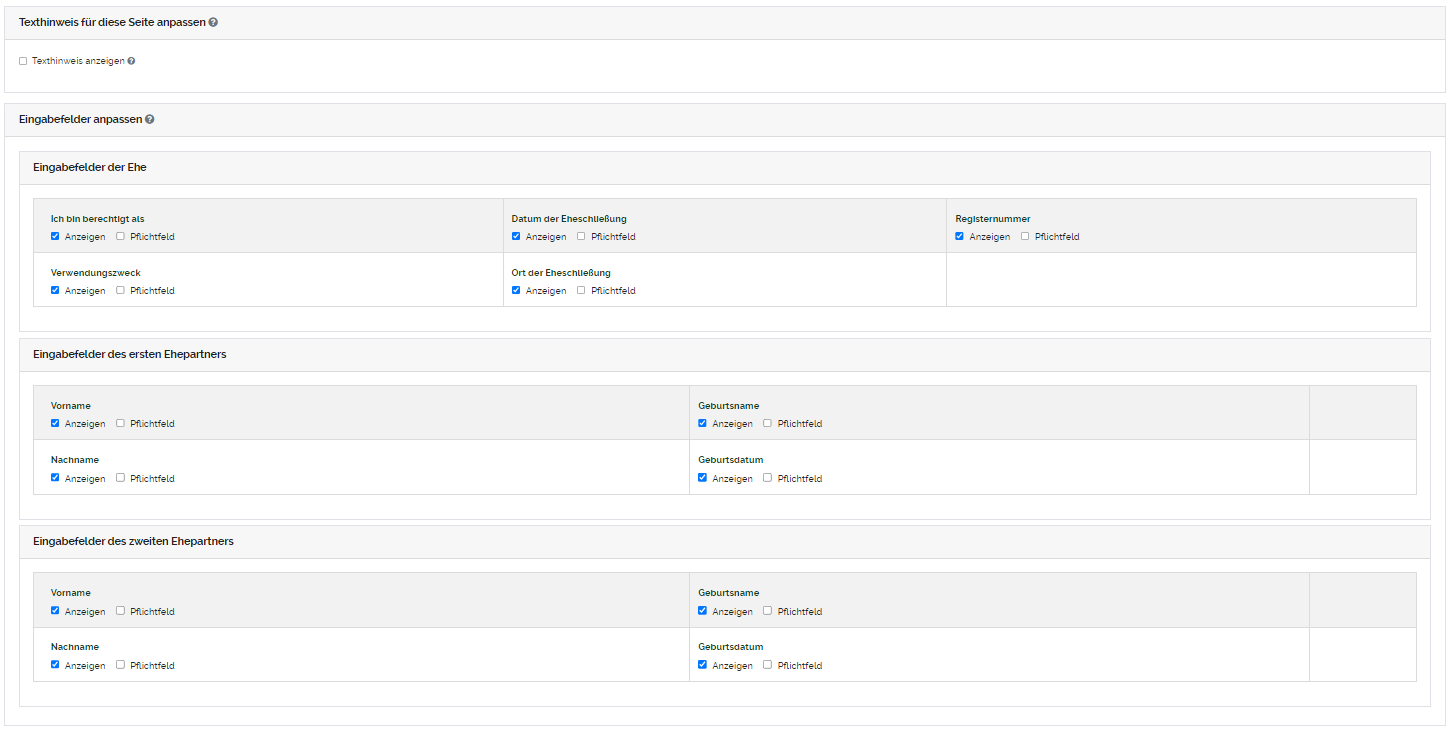Disable Anzeigen for 'Verwendungszweck'
Screen dimensions: 1449x730
55,290
